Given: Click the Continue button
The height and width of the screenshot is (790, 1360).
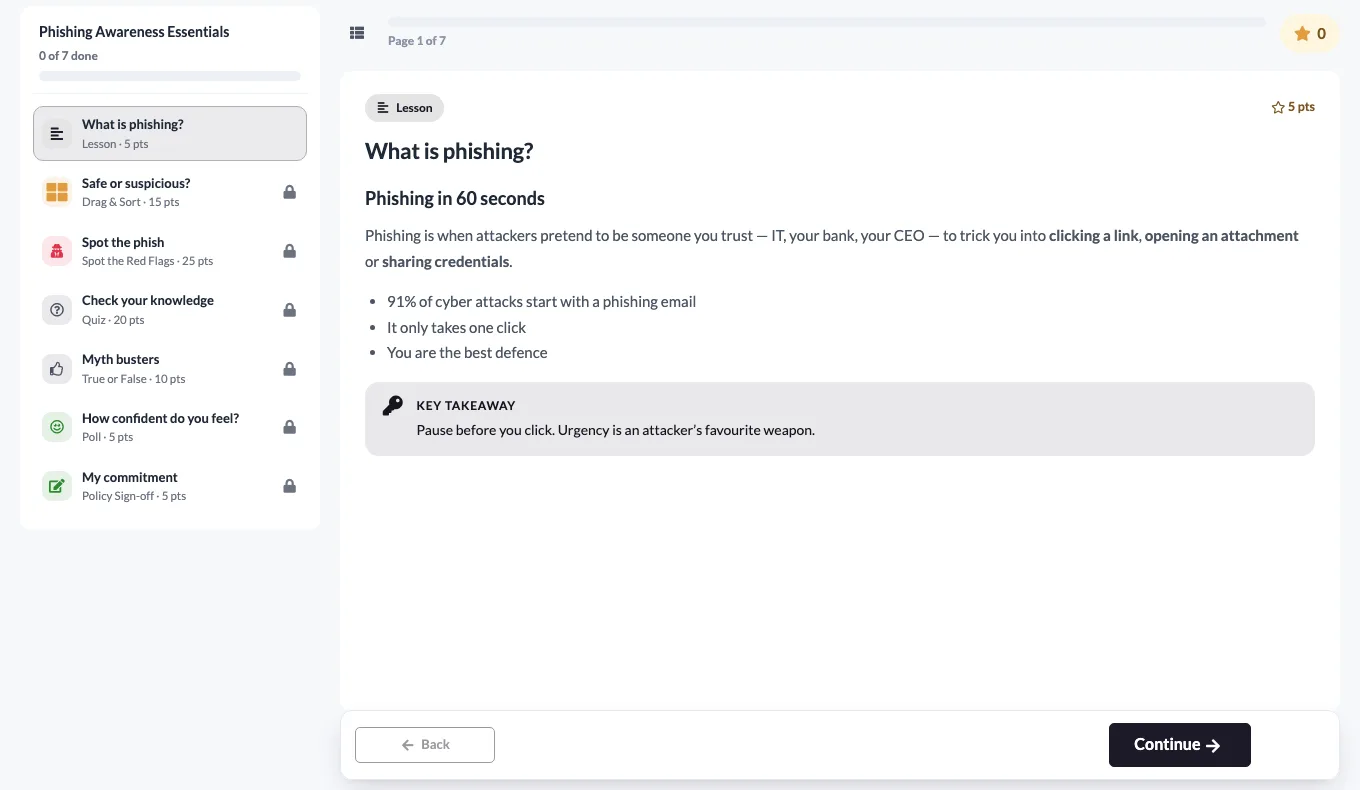Looking at the screenshot, I should point(1179,745).
